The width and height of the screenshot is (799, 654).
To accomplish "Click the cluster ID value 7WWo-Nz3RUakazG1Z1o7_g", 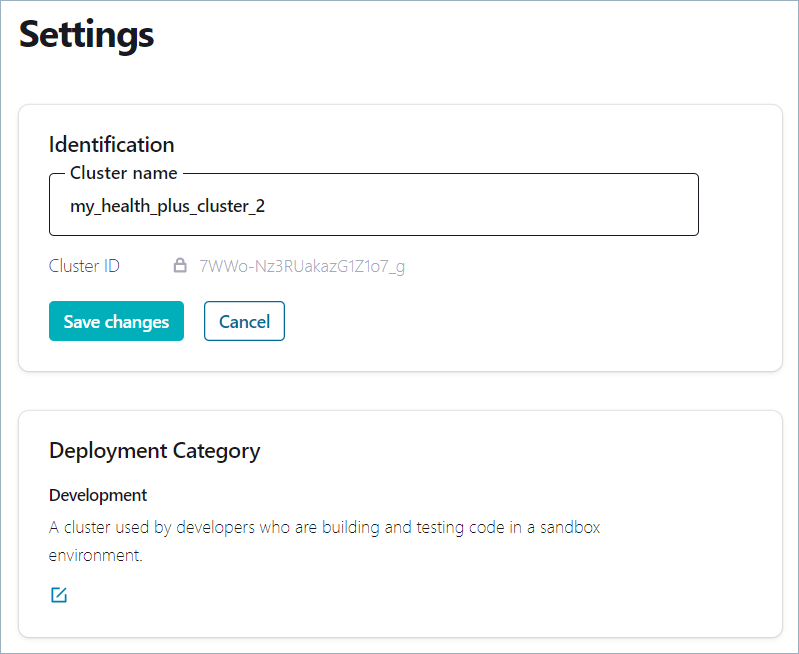I will (302, 266).
